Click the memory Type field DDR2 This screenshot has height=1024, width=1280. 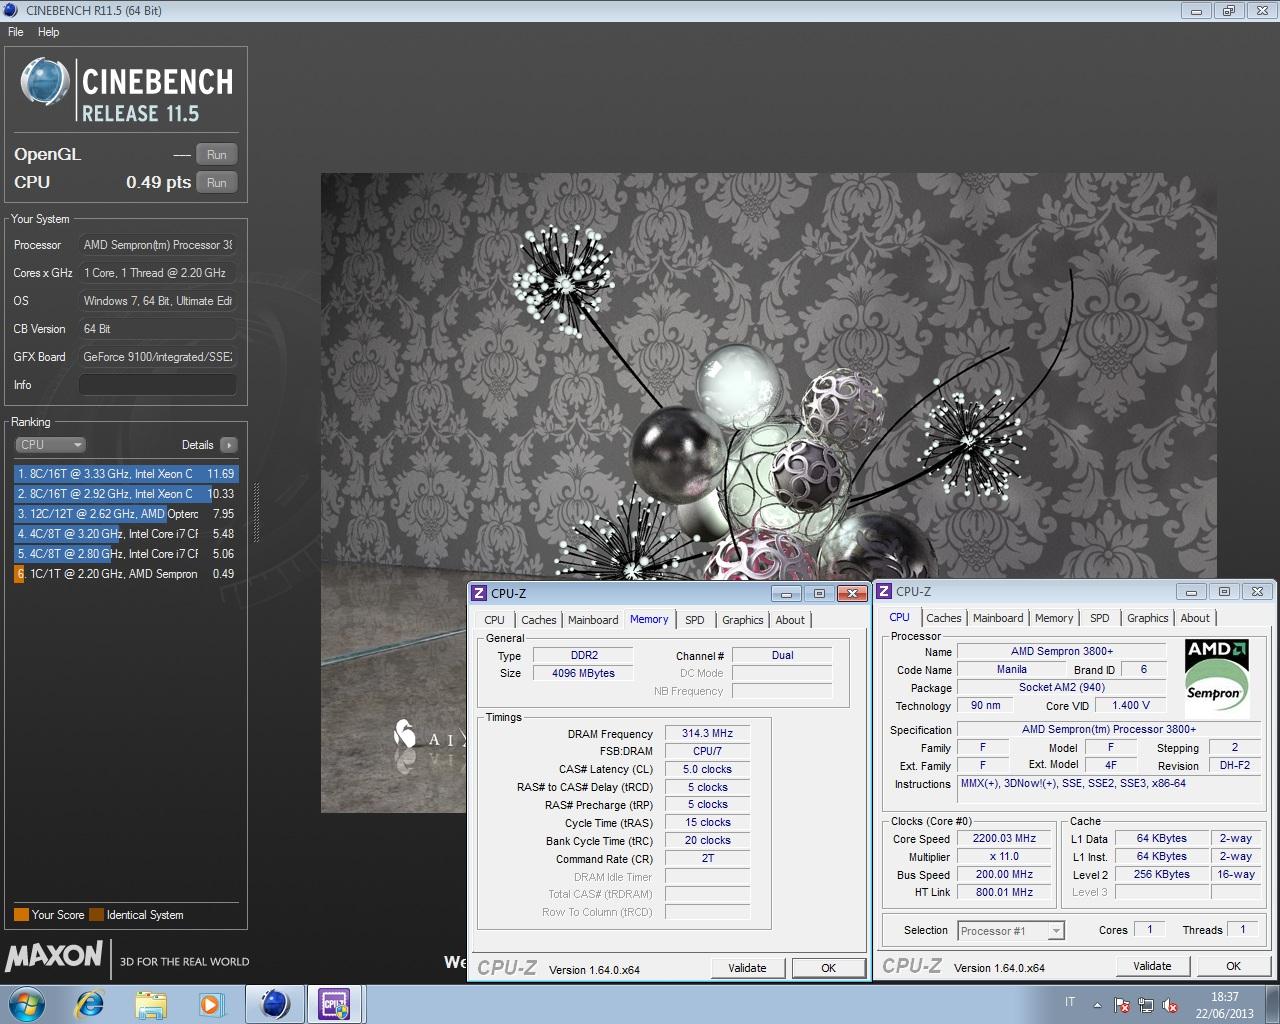[x=584, y=655]
